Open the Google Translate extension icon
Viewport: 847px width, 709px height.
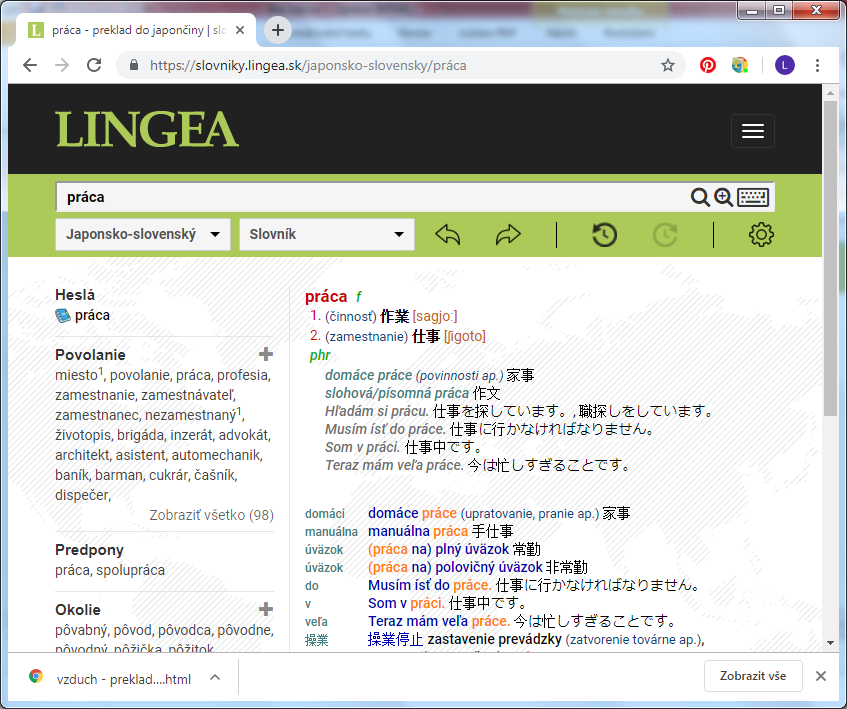pos(740,65)
